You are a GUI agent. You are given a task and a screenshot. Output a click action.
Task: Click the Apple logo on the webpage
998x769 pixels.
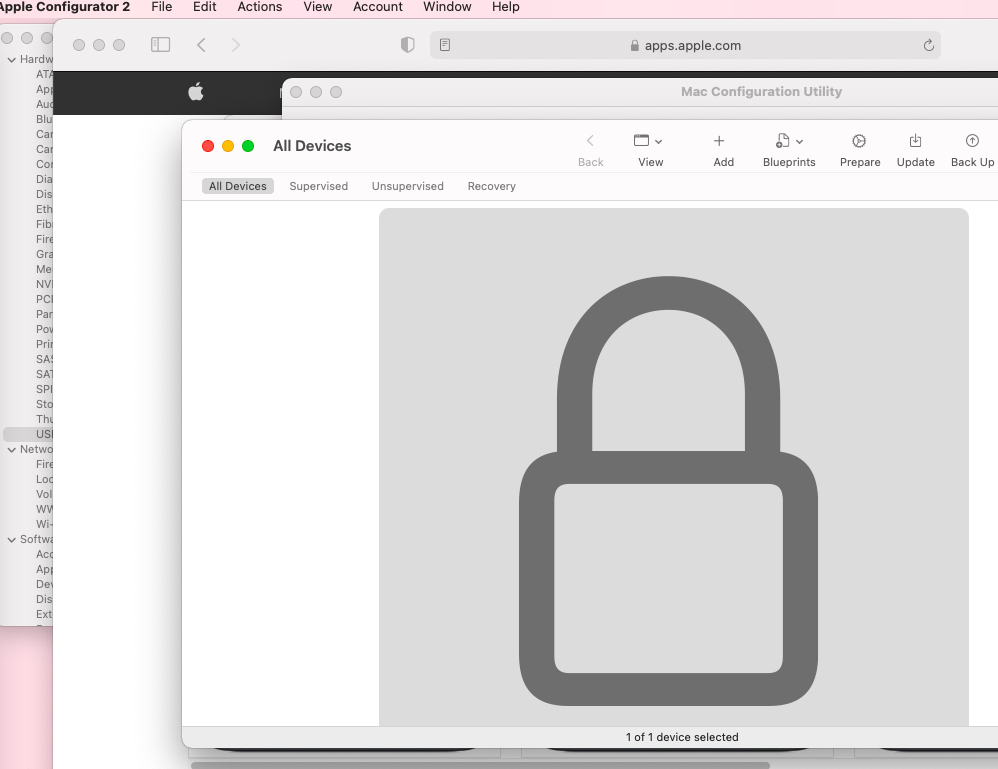[x=196, y=92]
